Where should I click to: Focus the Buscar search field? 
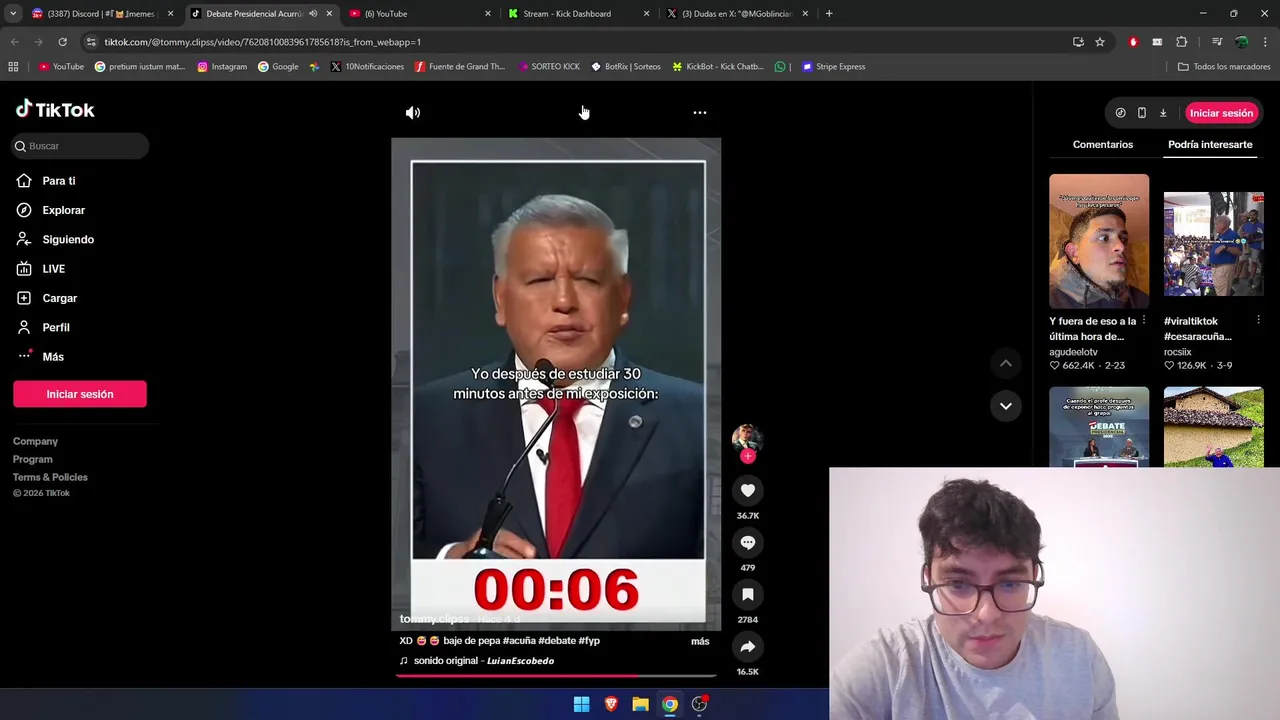80,146
